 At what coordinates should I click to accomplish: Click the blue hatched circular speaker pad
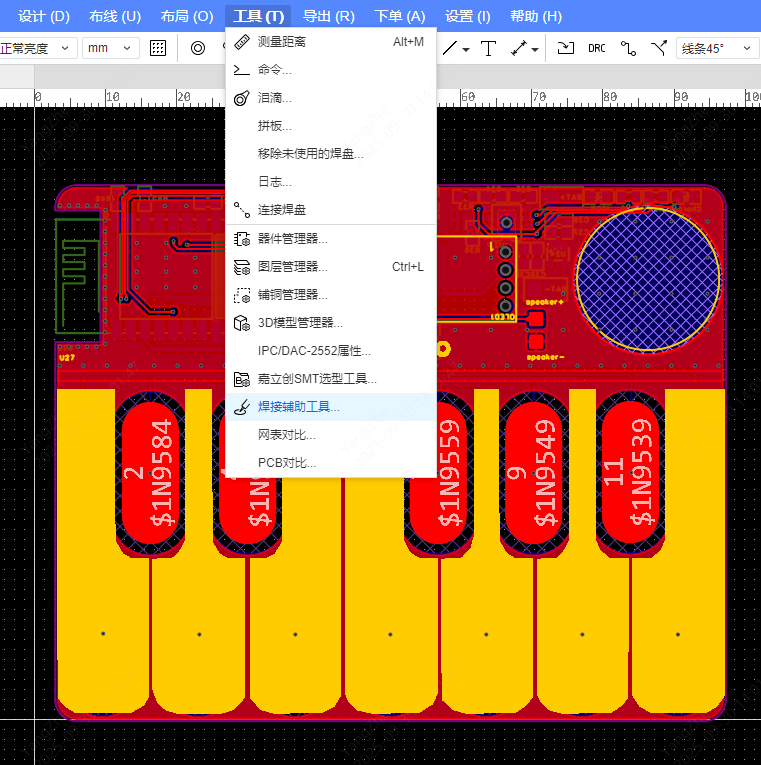647,281
